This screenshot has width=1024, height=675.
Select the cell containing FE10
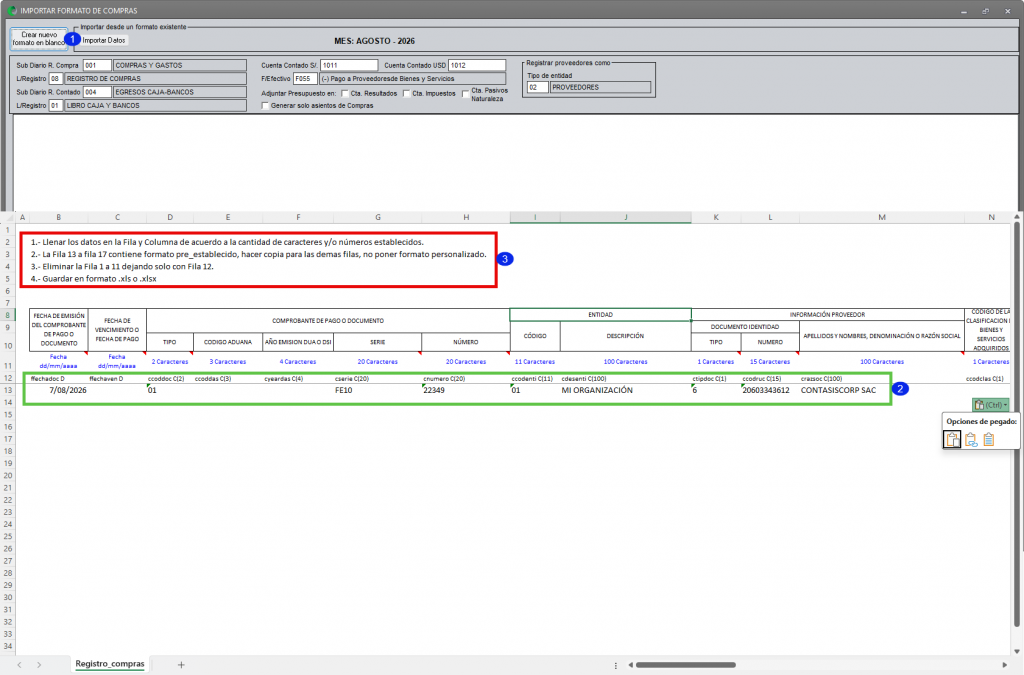(377, 390)
